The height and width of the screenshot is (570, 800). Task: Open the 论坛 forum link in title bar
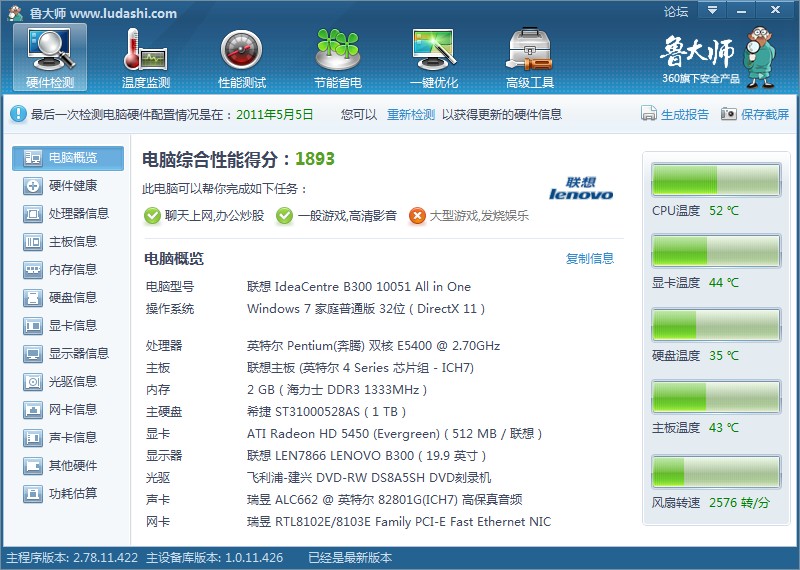pyautogui.click(x=676, y=11)
